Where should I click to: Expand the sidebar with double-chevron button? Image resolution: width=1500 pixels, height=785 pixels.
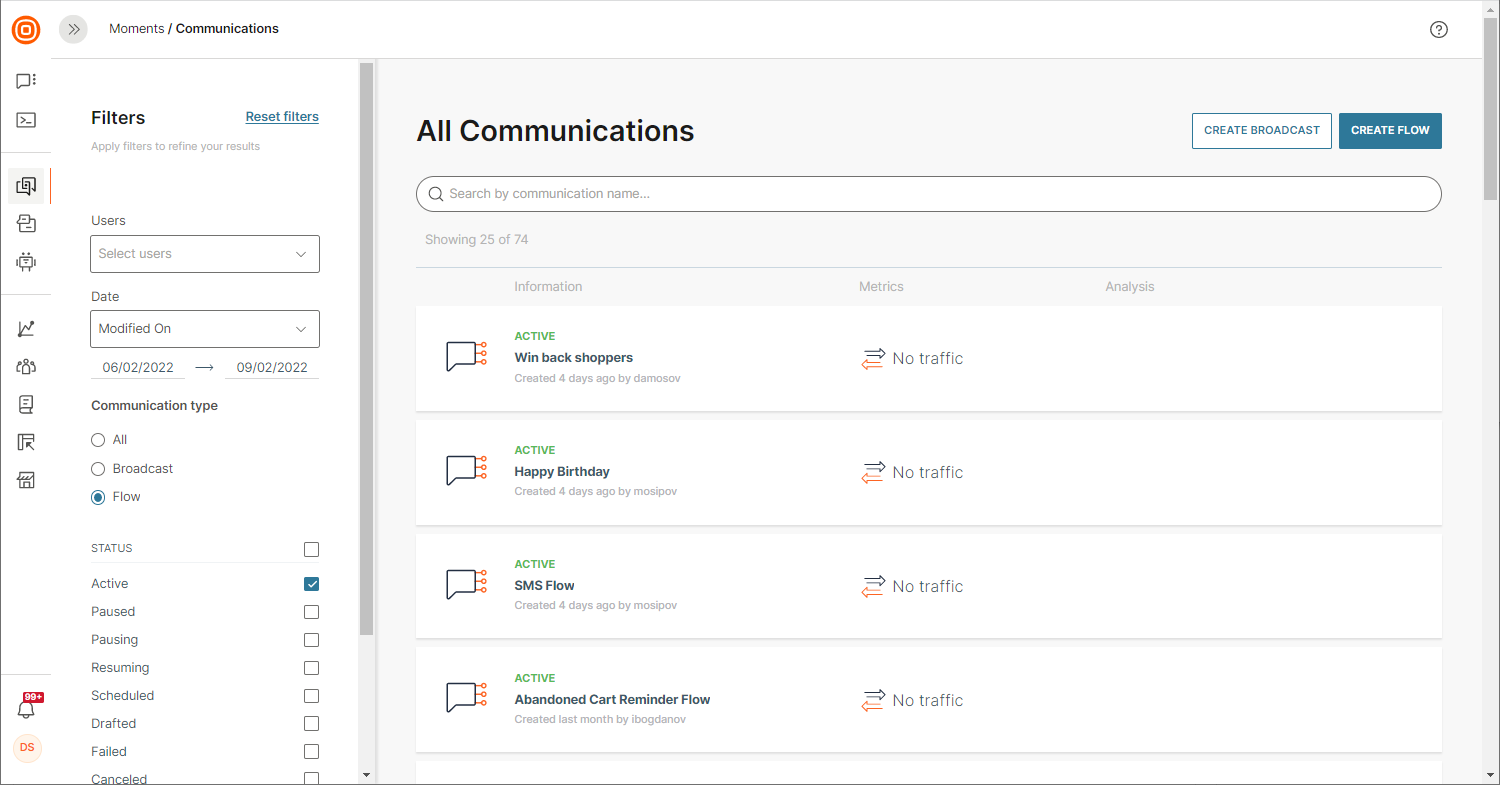pos(73,30)
